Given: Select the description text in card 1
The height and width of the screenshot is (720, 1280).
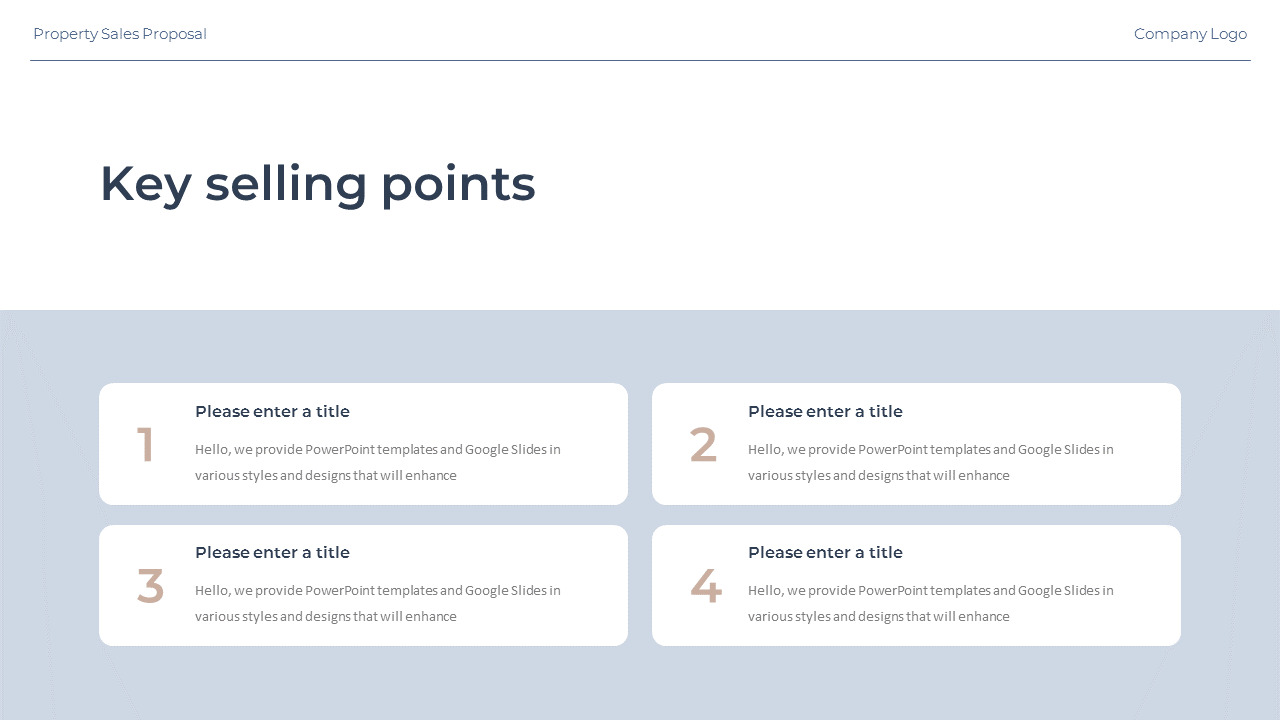Looking at the screenshot, I should (x=378, y=462).
